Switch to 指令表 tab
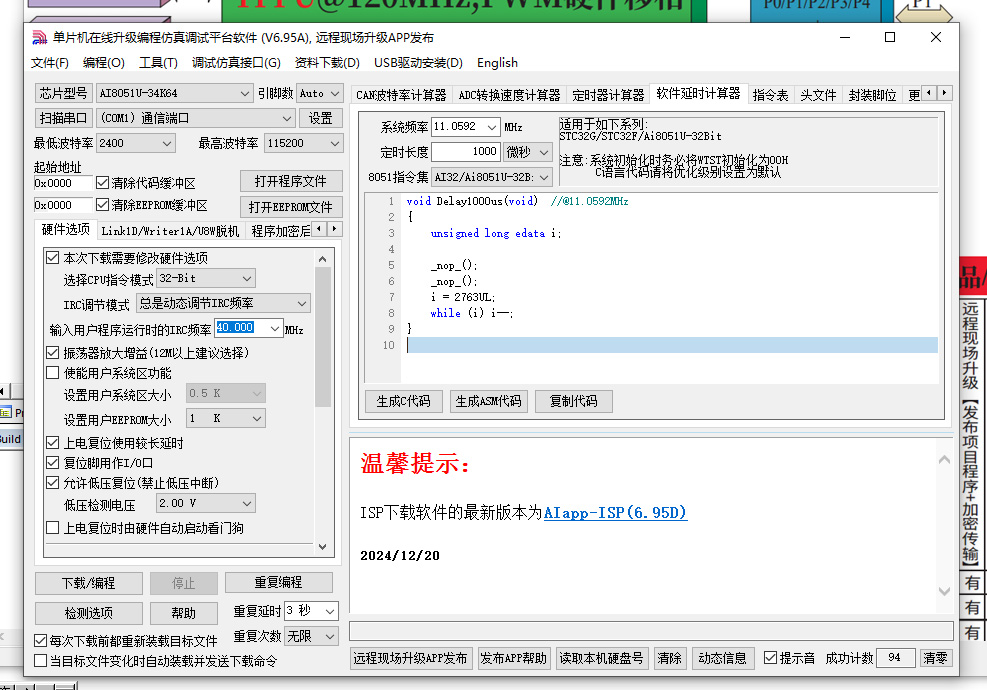This screenshot has width=987, height=690. 770,95
